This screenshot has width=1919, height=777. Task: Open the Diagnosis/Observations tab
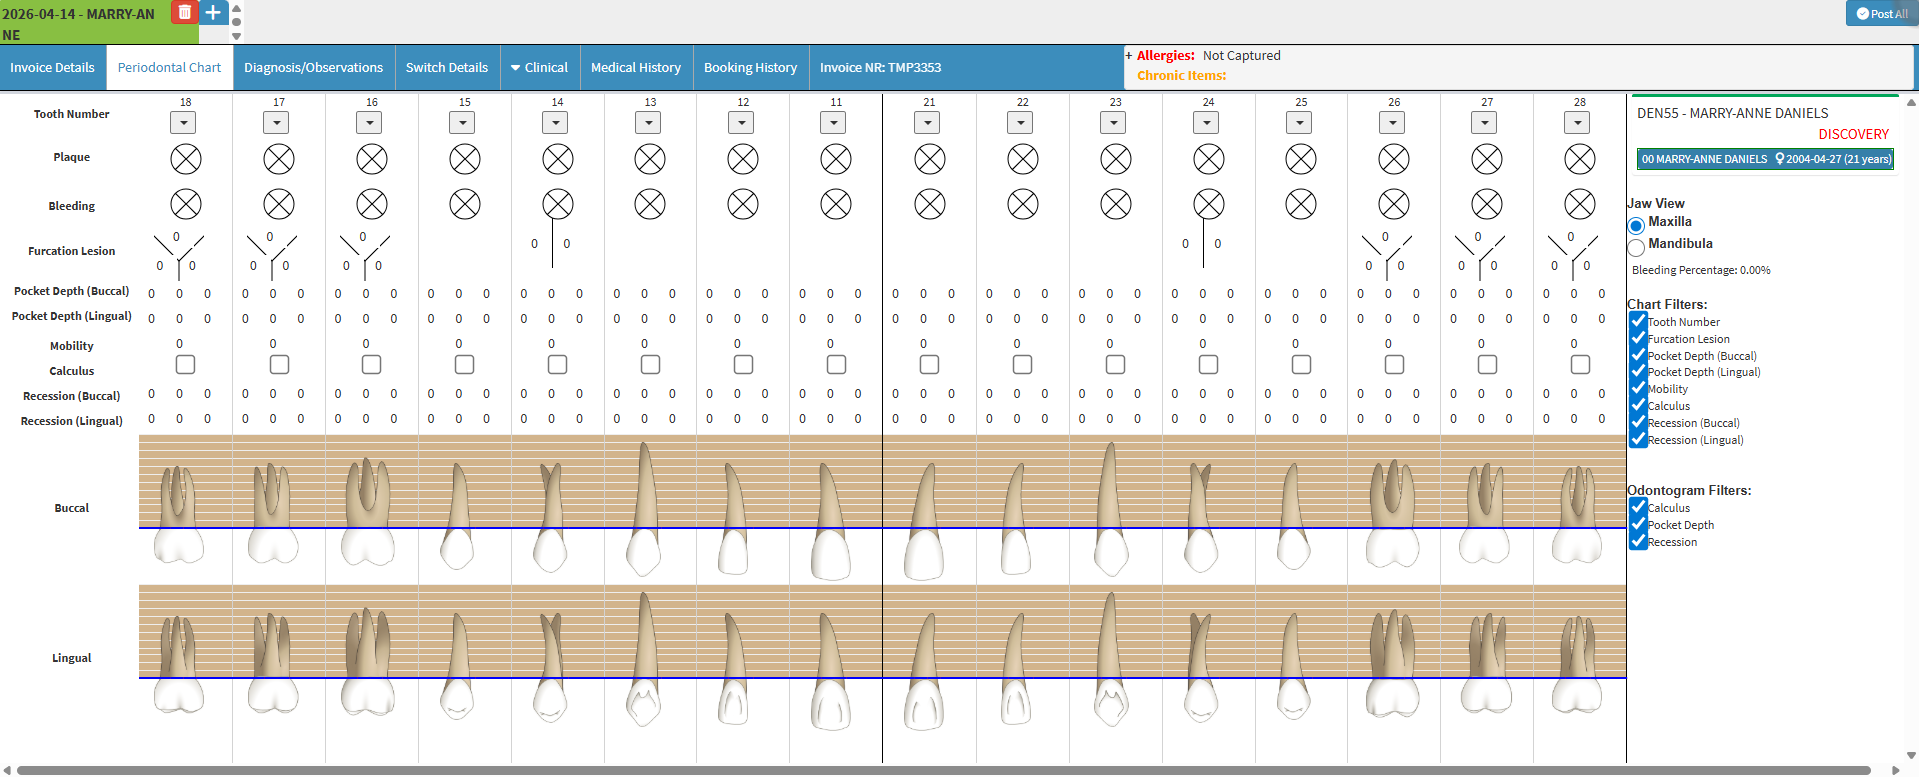click(x=313, y=68)
